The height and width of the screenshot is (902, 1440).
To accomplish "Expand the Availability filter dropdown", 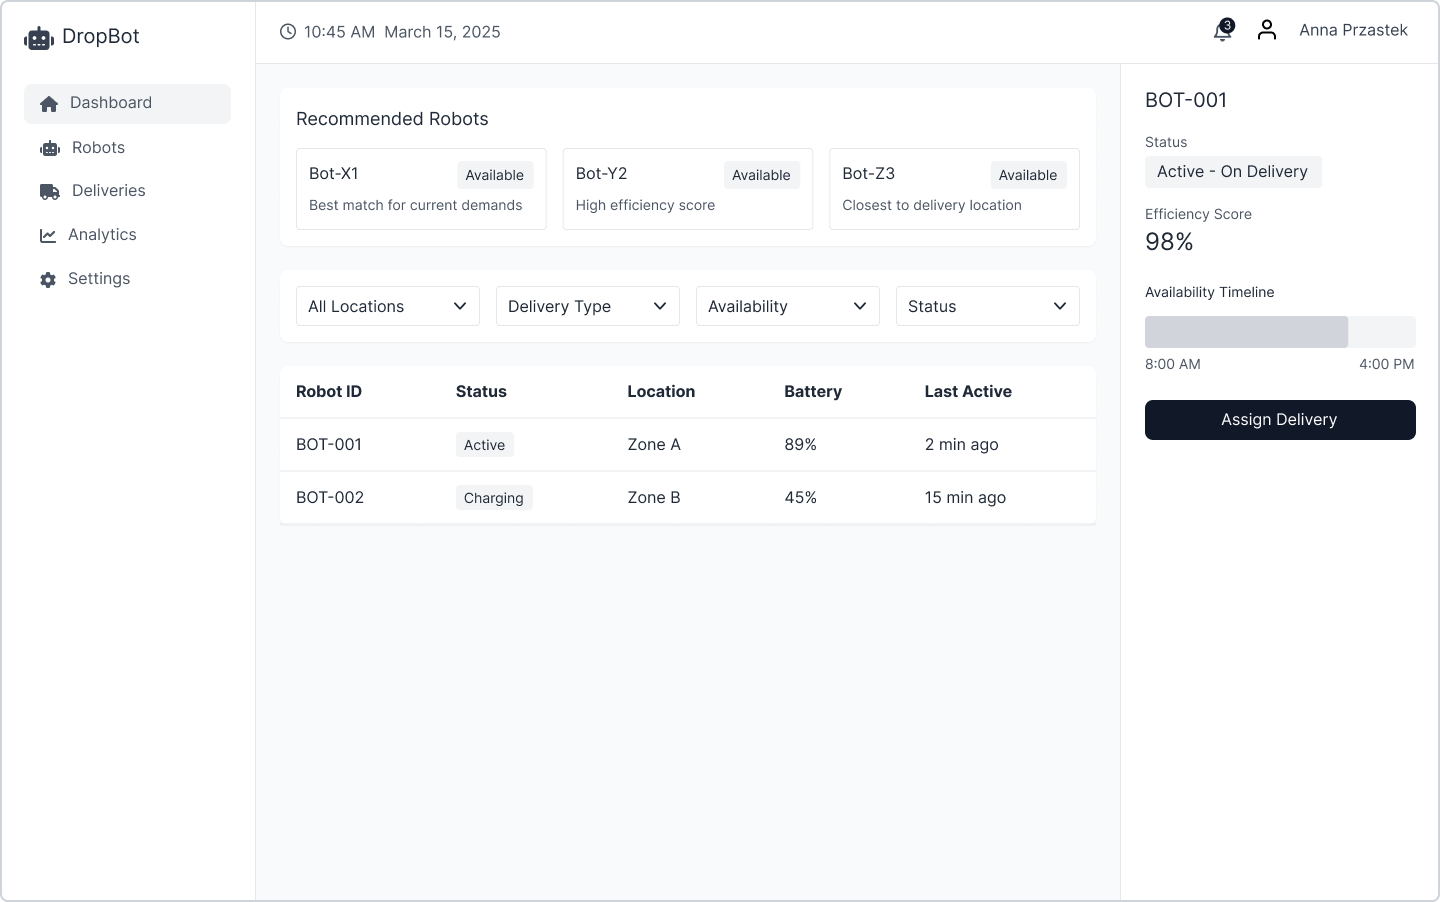I will (x=788, y=306).
